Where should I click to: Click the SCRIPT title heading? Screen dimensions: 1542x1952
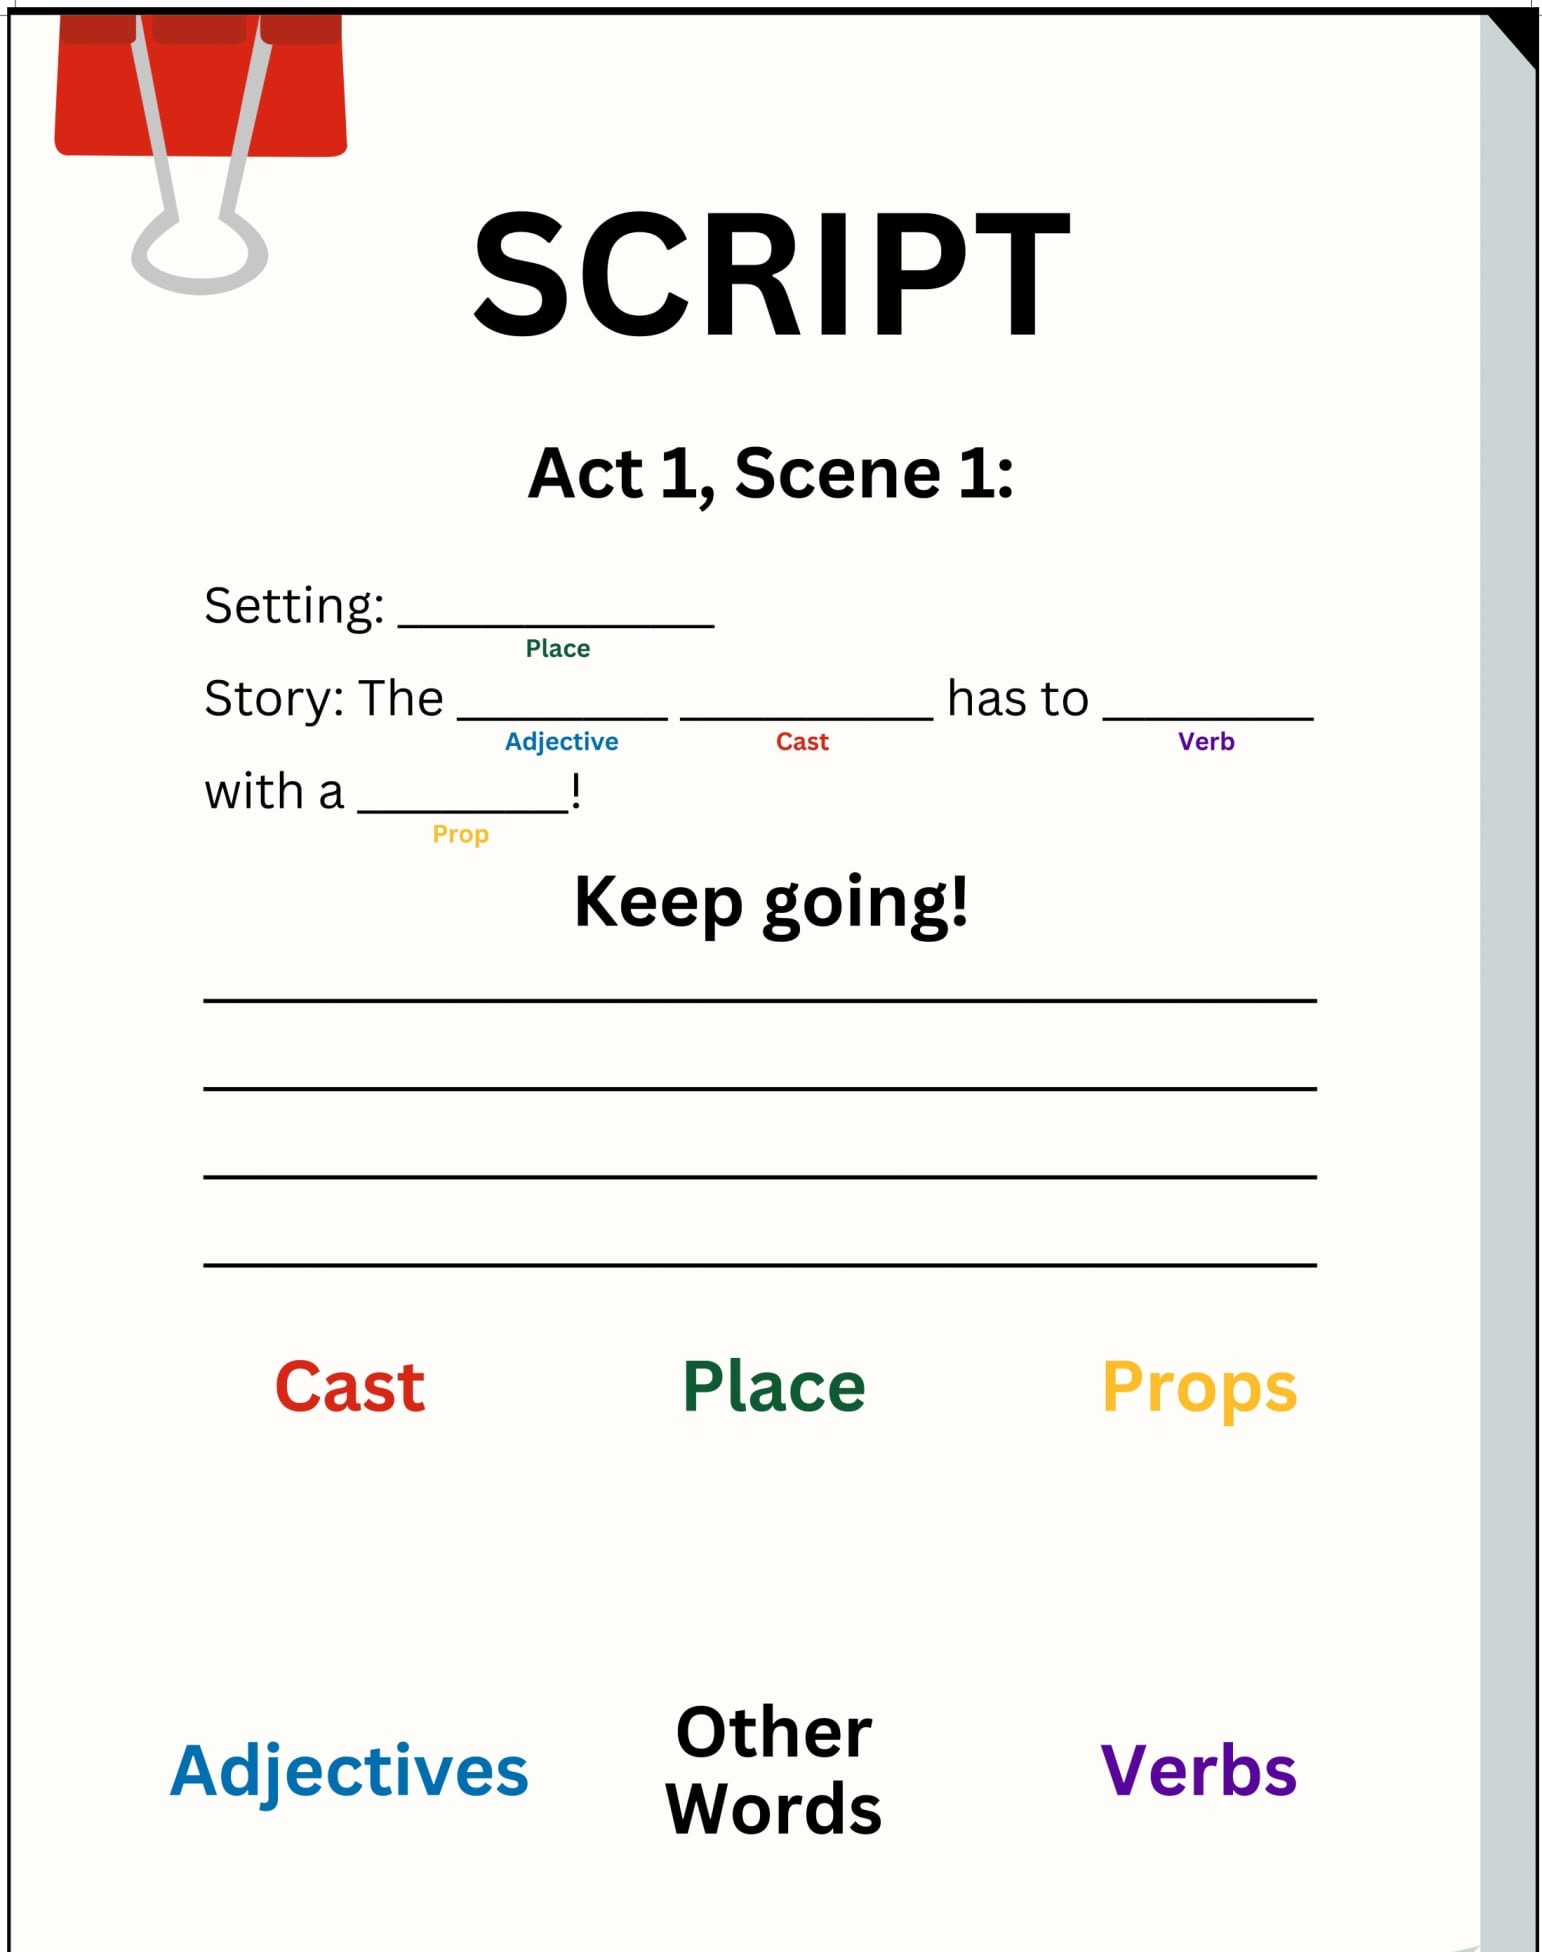[771, 274]
